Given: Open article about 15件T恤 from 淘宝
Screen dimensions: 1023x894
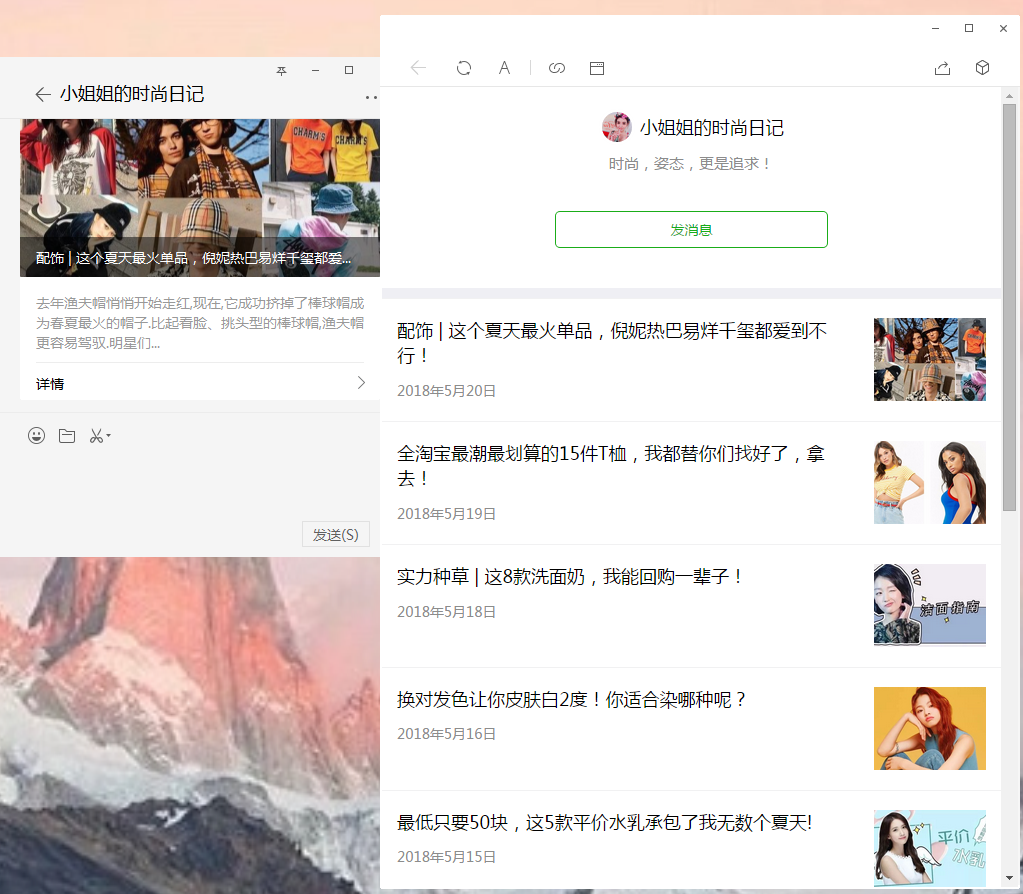Looking at the screenshot, I should click(611, 466).
